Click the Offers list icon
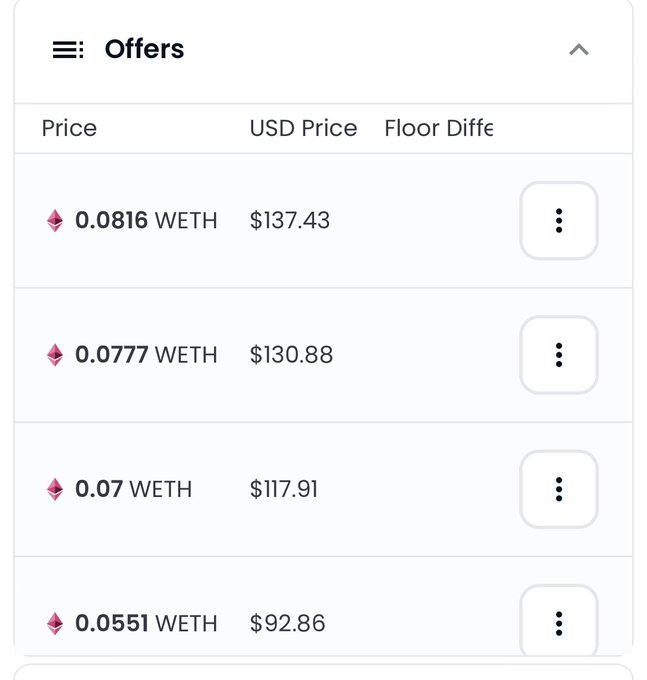Image resolution: width=647 pixels, height=680 pixels. pos(68,49)
